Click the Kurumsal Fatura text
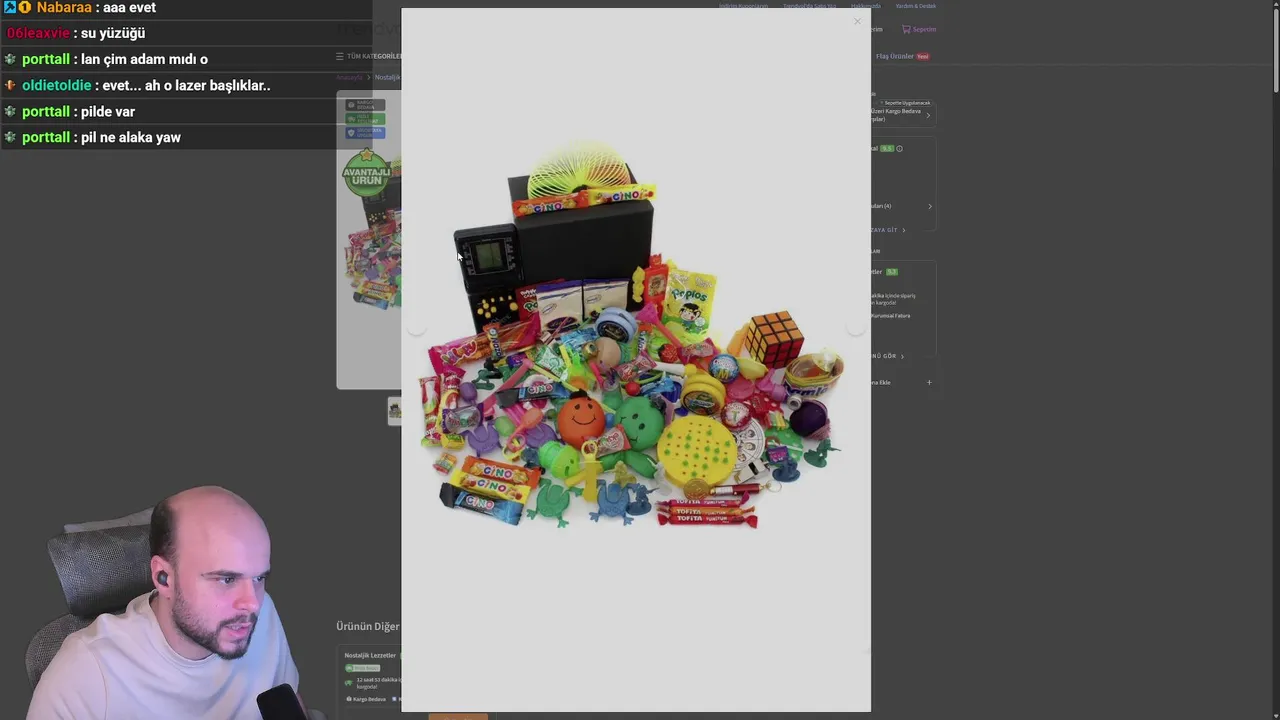1280x720 pixels. pos(890,316)
